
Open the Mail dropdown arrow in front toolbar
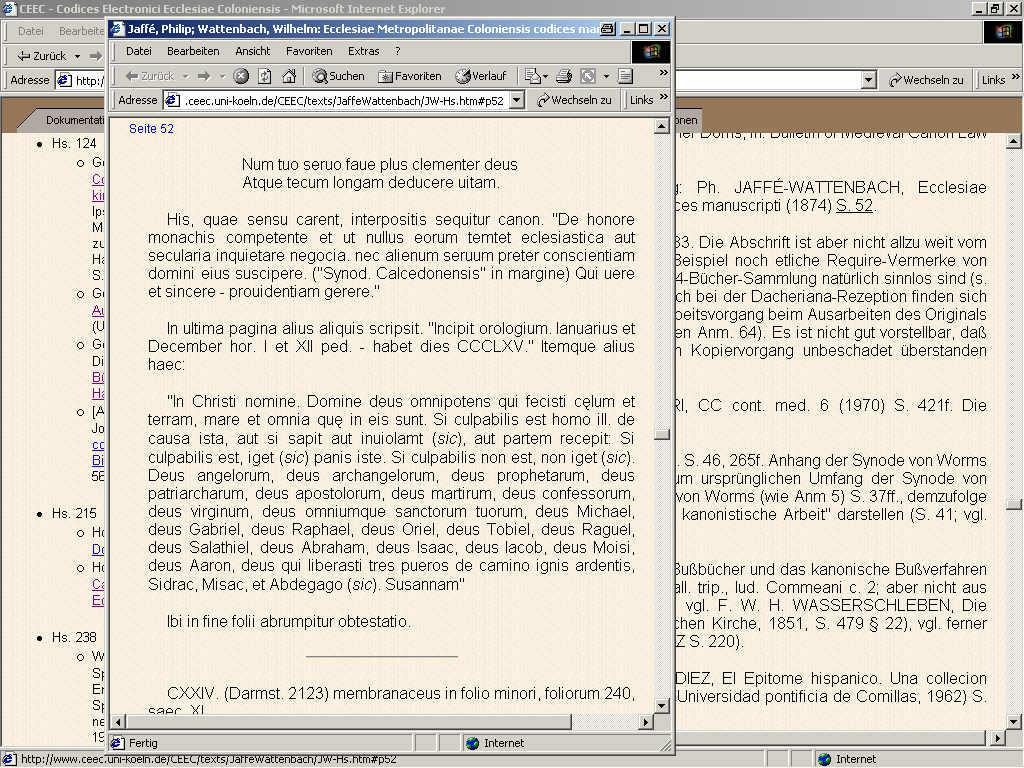pos(545,76)
